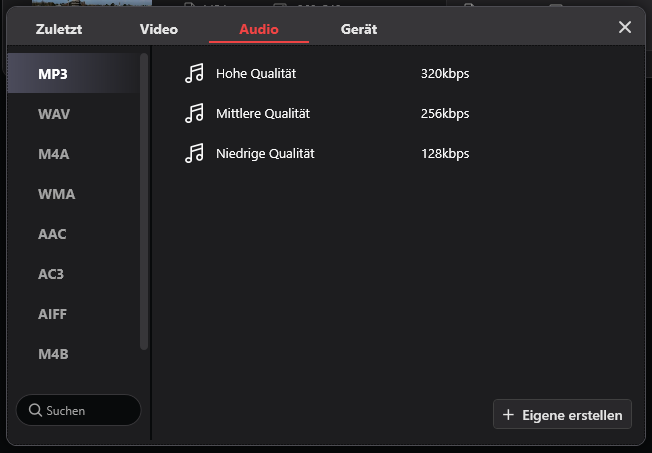The width and height of the screenshot is (652, 453).
Task: Click the plus icon on Eigene erstellen
Action: (508, 415)
